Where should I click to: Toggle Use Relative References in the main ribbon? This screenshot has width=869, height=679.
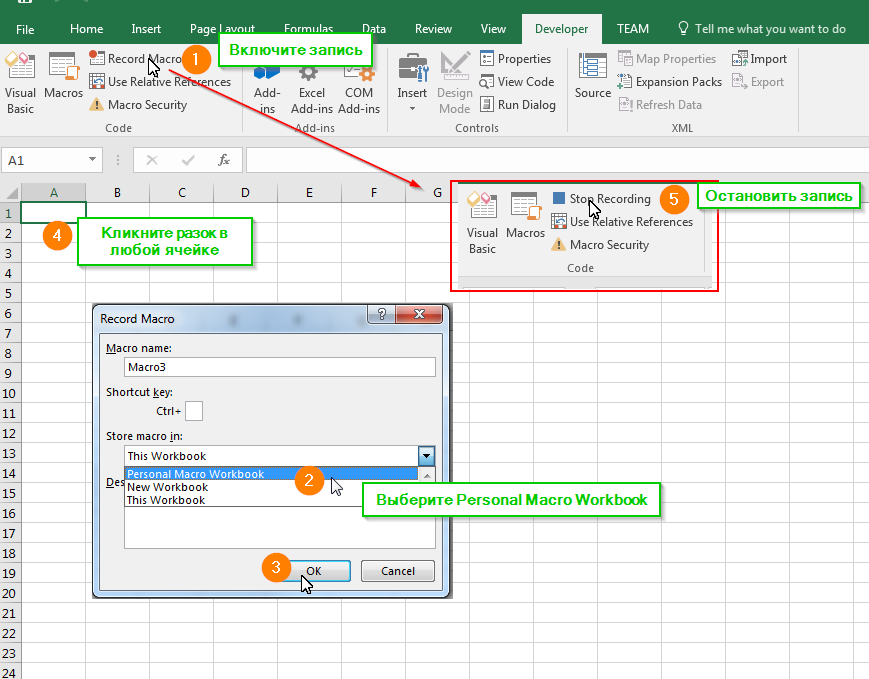[160, 81]
